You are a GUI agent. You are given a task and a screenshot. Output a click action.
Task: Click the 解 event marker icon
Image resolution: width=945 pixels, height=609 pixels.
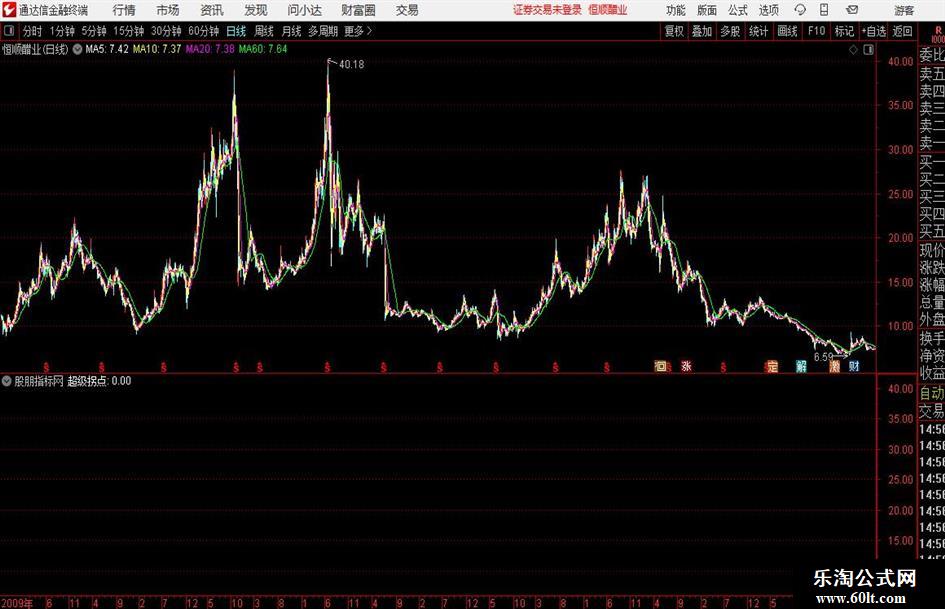pyautogui.click(x=801, y=366)
